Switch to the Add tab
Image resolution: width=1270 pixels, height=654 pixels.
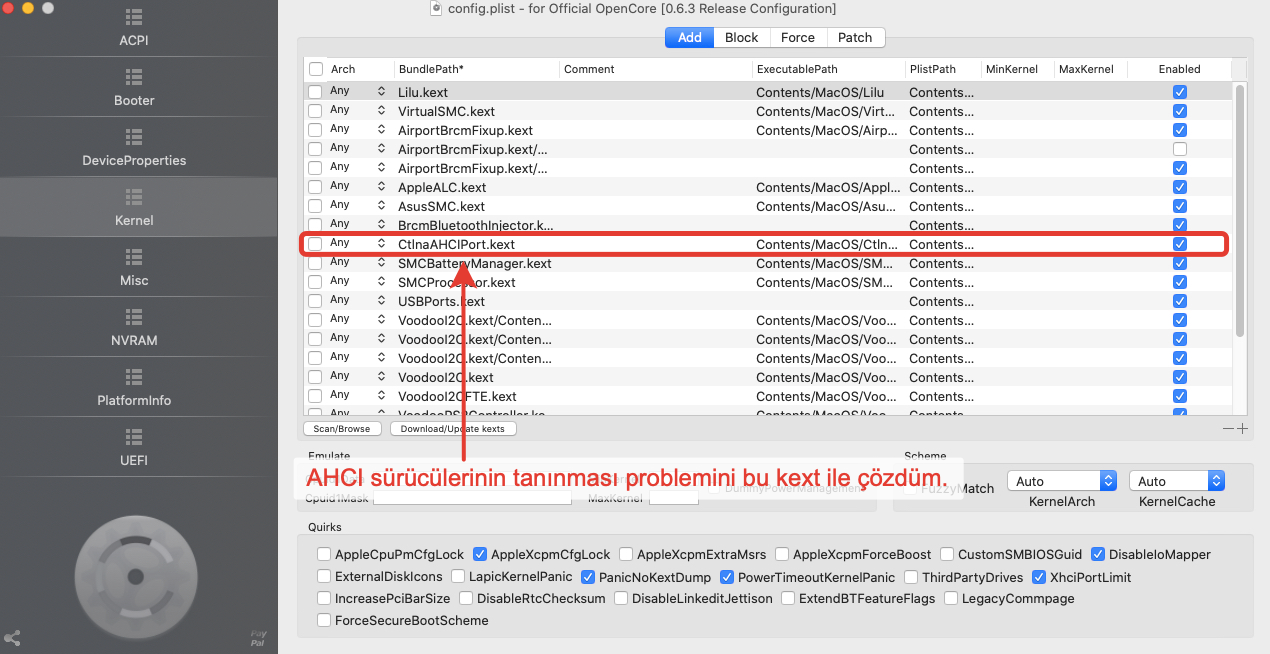(689, 37)
